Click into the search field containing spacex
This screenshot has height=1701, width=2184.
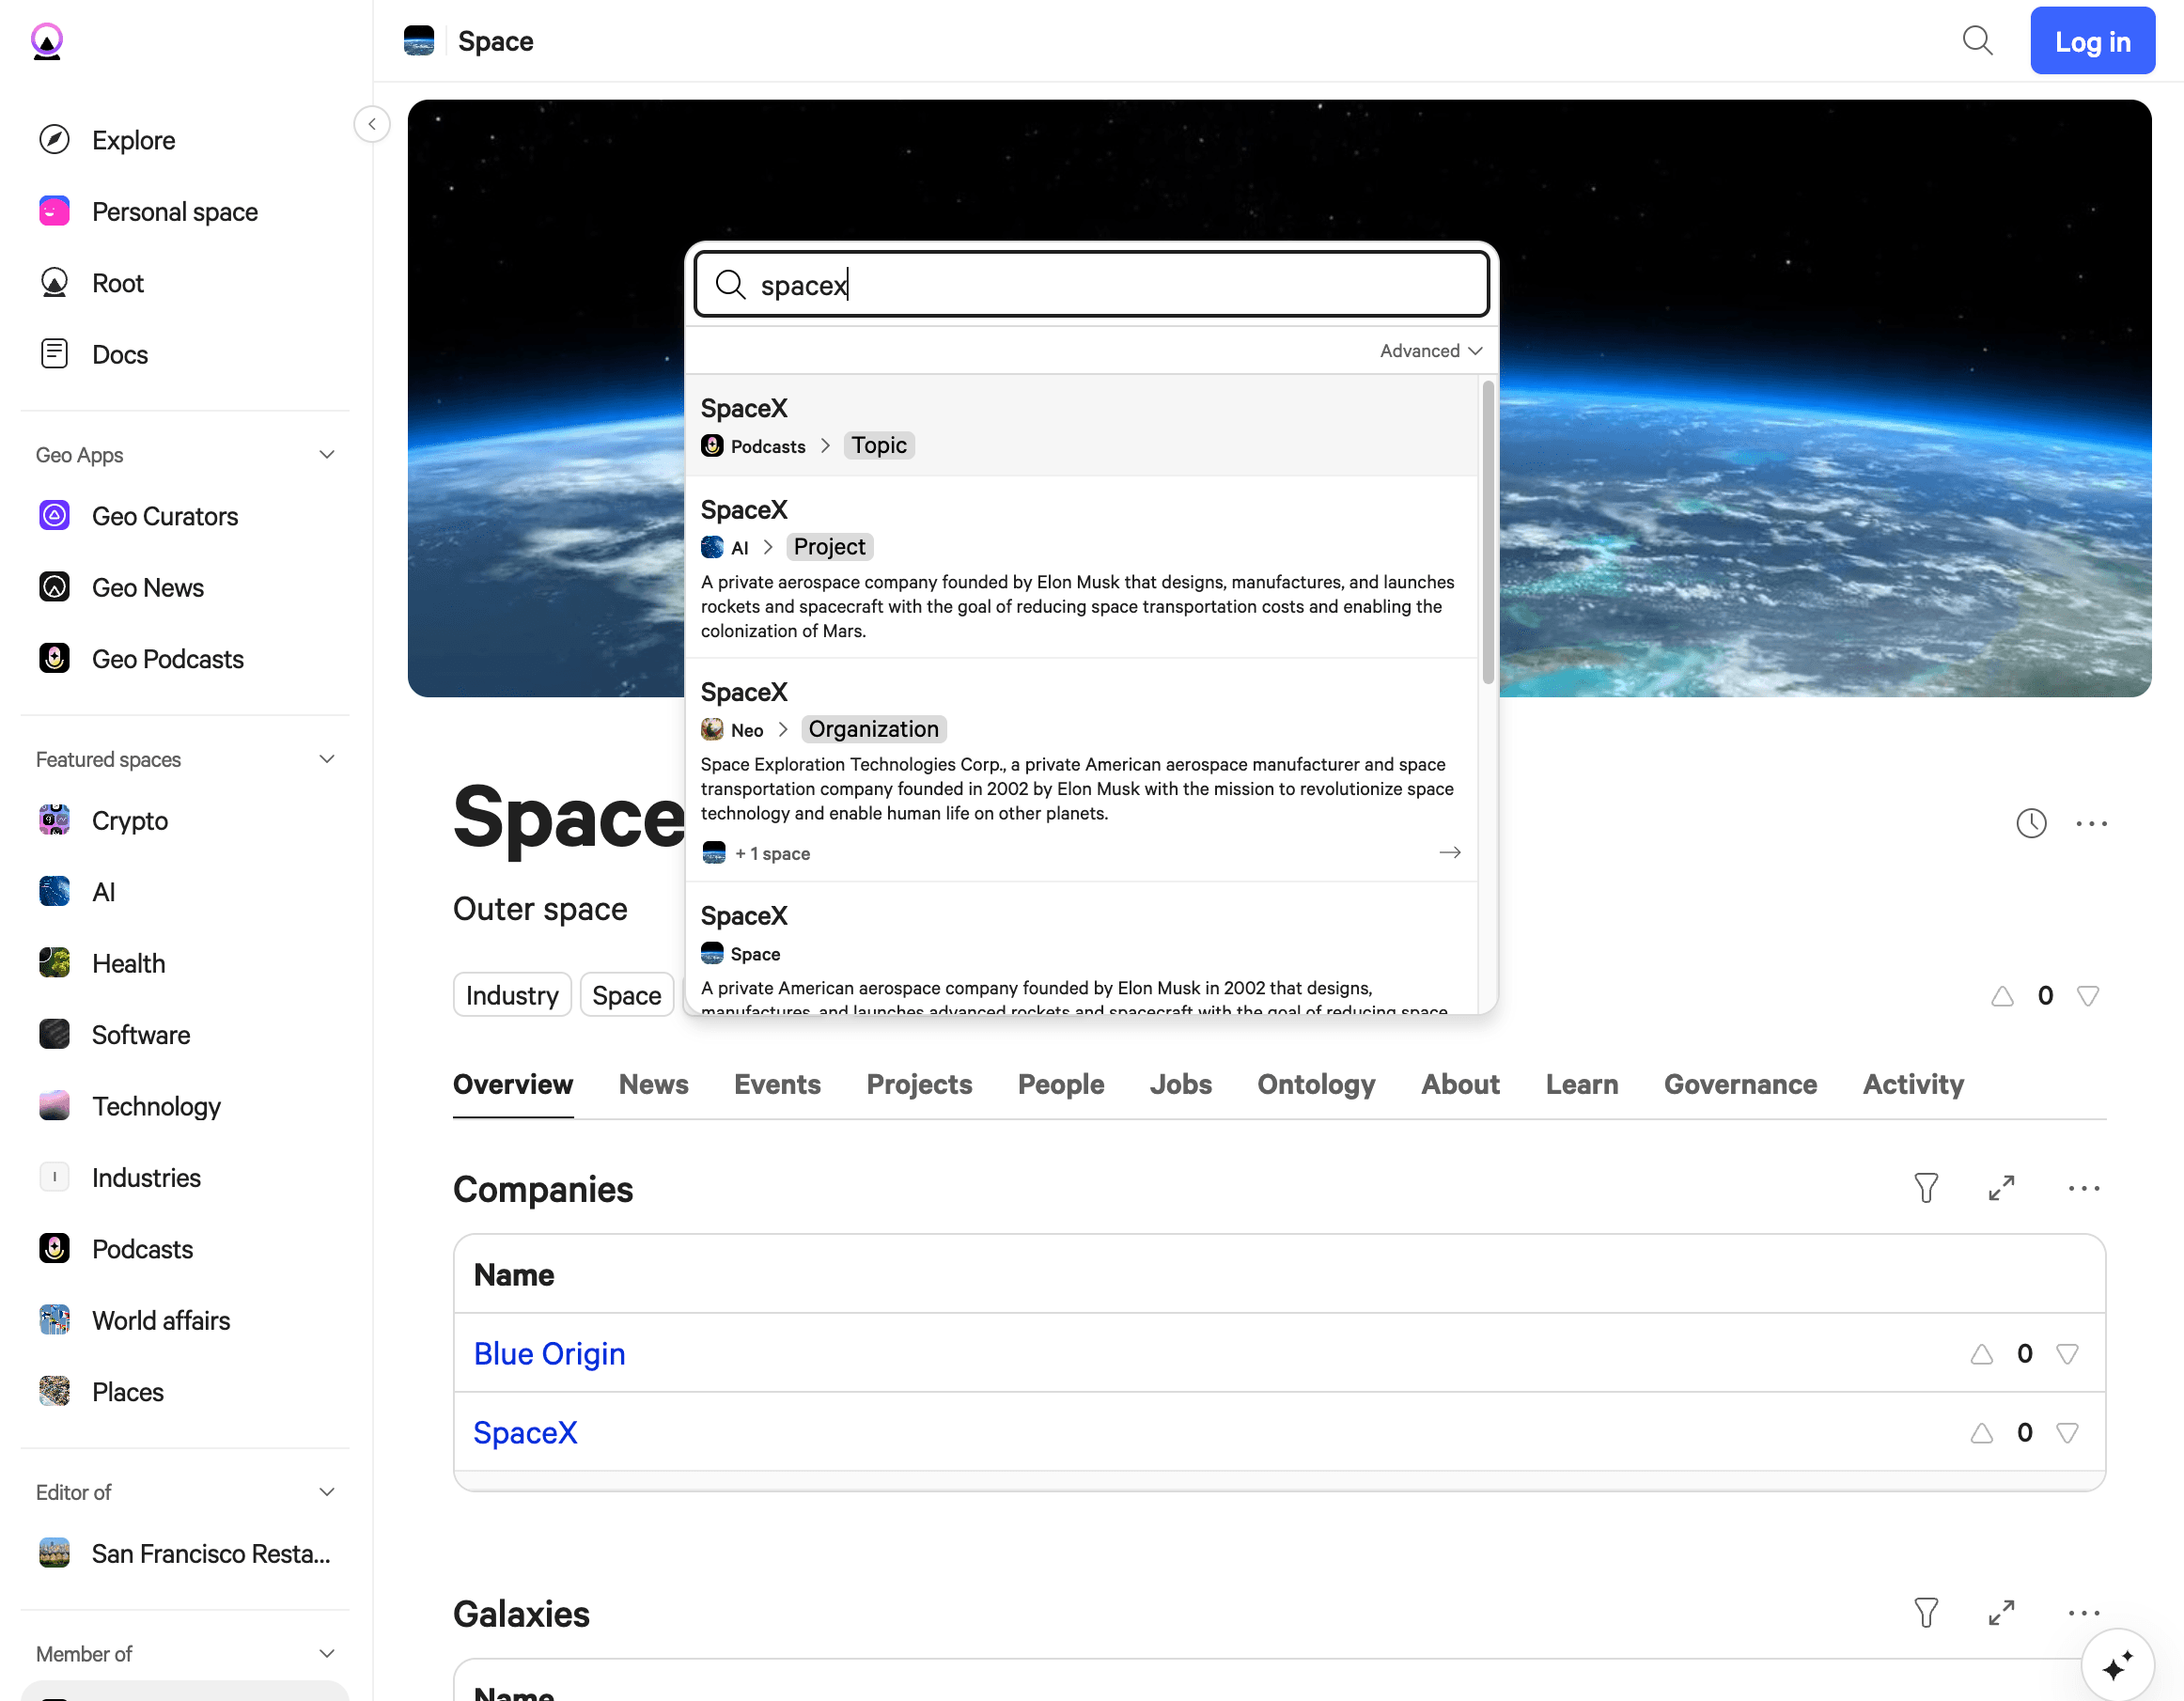tap(1091, 285)
